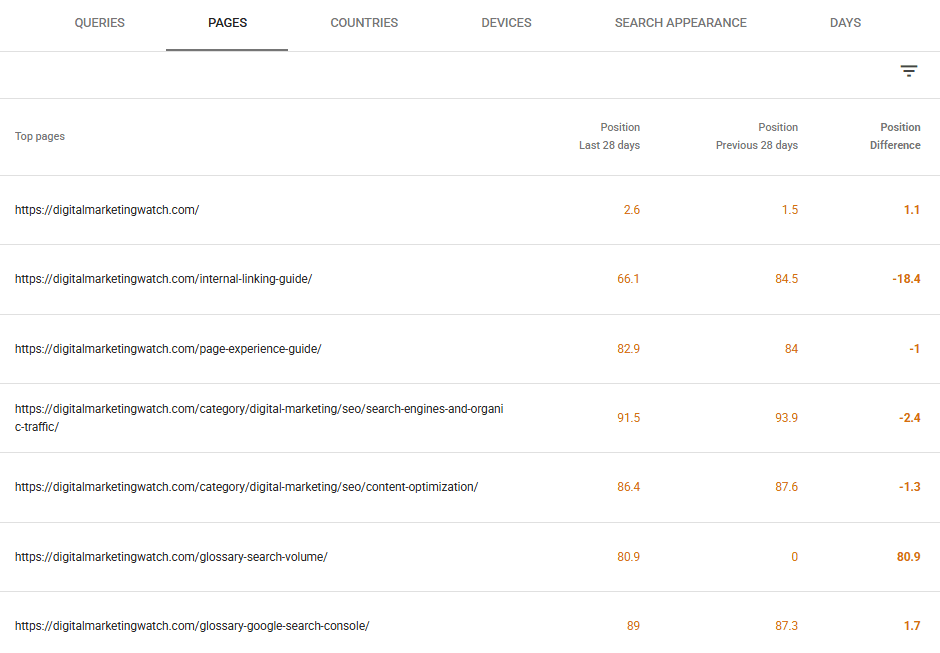The width and height of the screenshot is (940, 653).
Task: Open the search-engines-and-organic-traffic category row
Action: [x=470, y=418]
